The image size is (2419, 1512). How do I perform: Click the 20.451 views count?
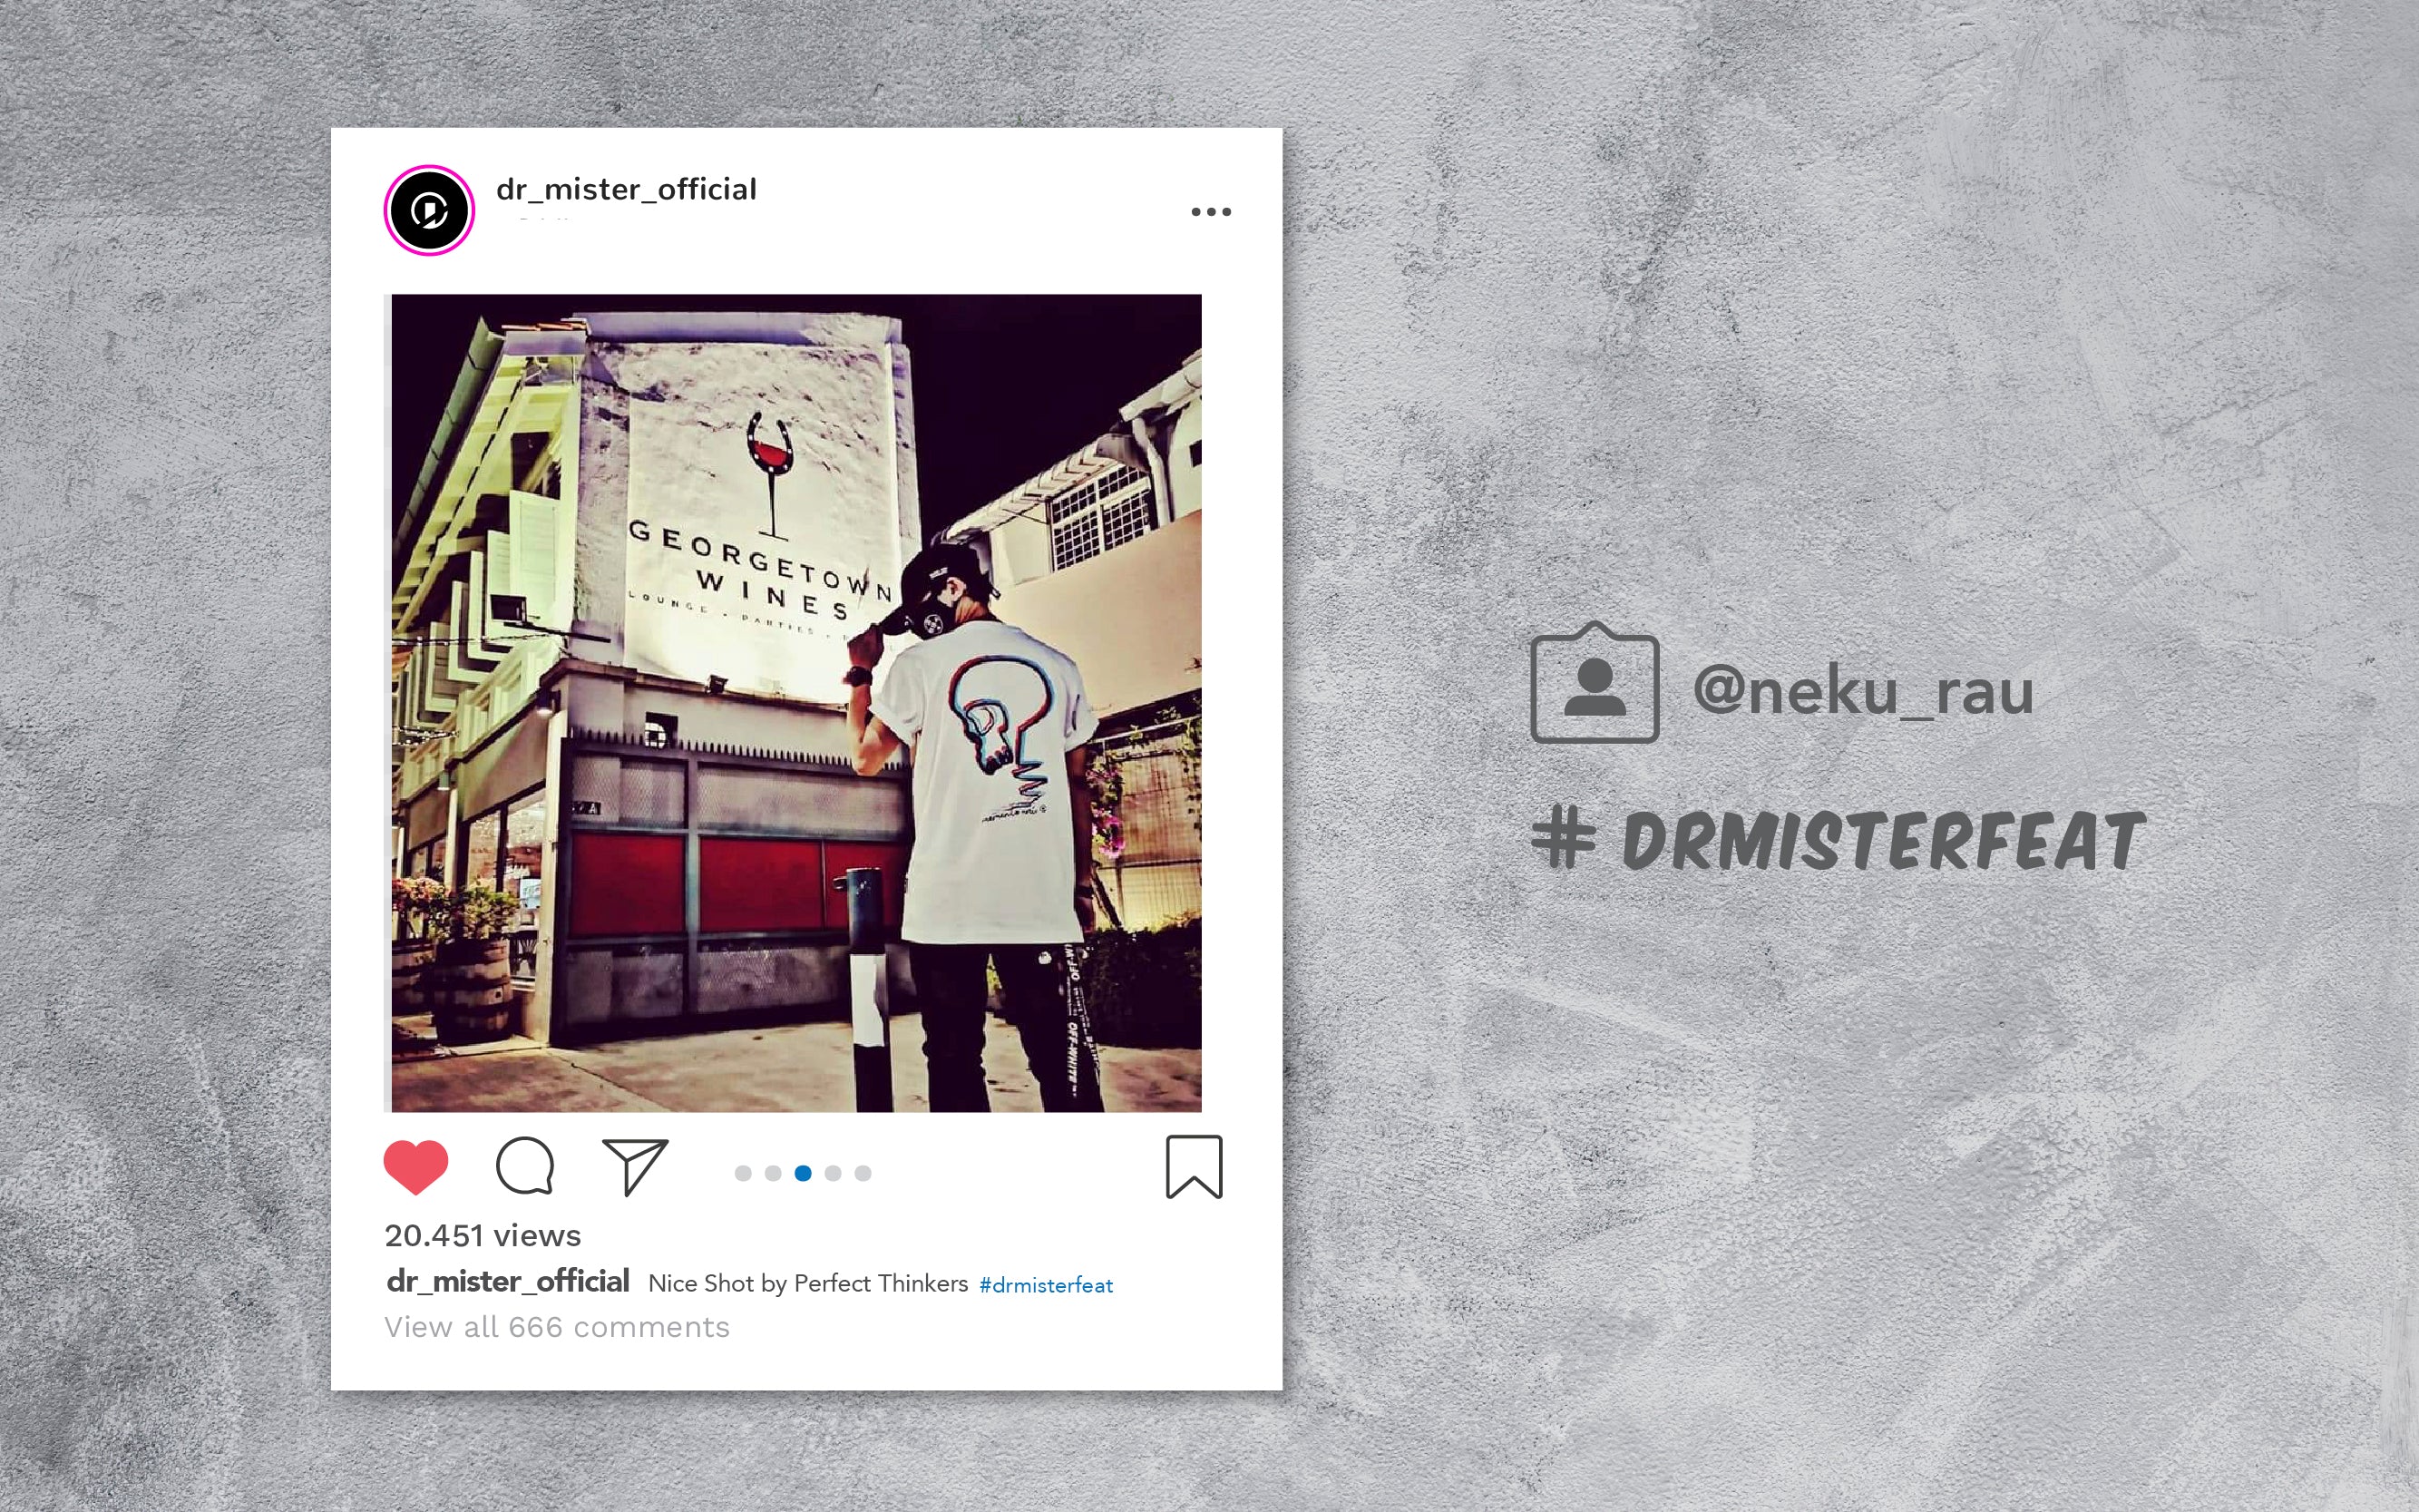(483, 1236)
